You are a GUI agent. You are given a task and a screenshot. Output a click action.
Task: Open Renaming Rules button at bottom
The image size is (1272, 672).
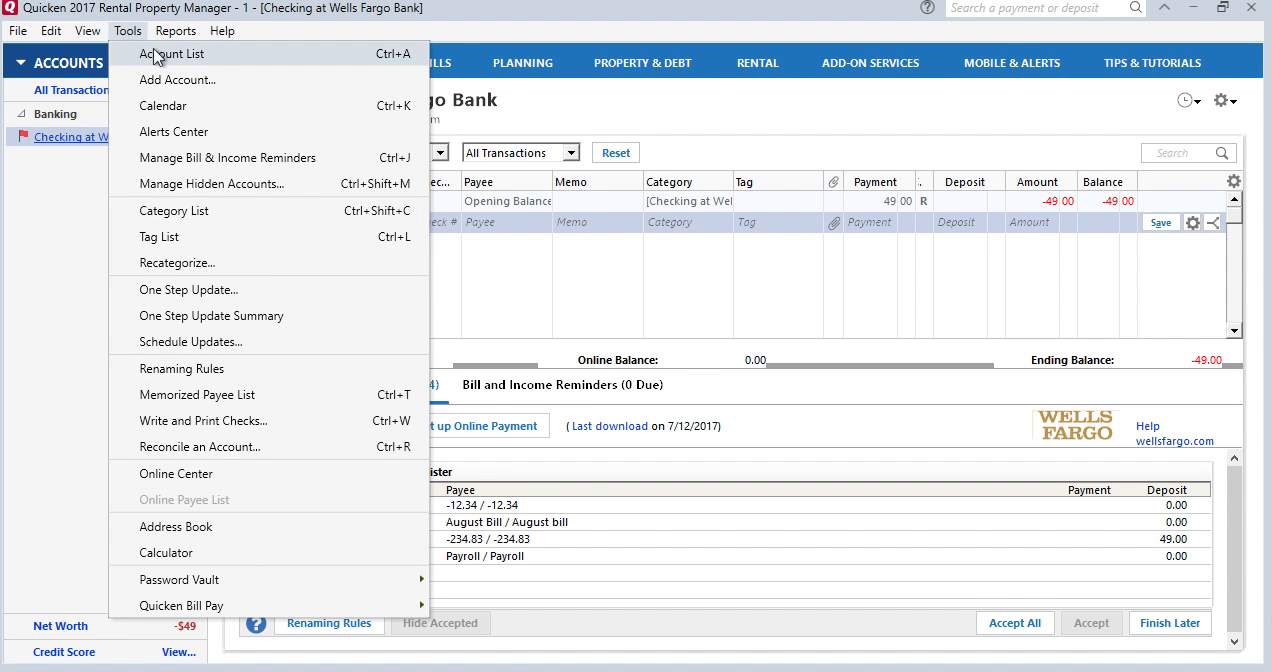(329, 623)
